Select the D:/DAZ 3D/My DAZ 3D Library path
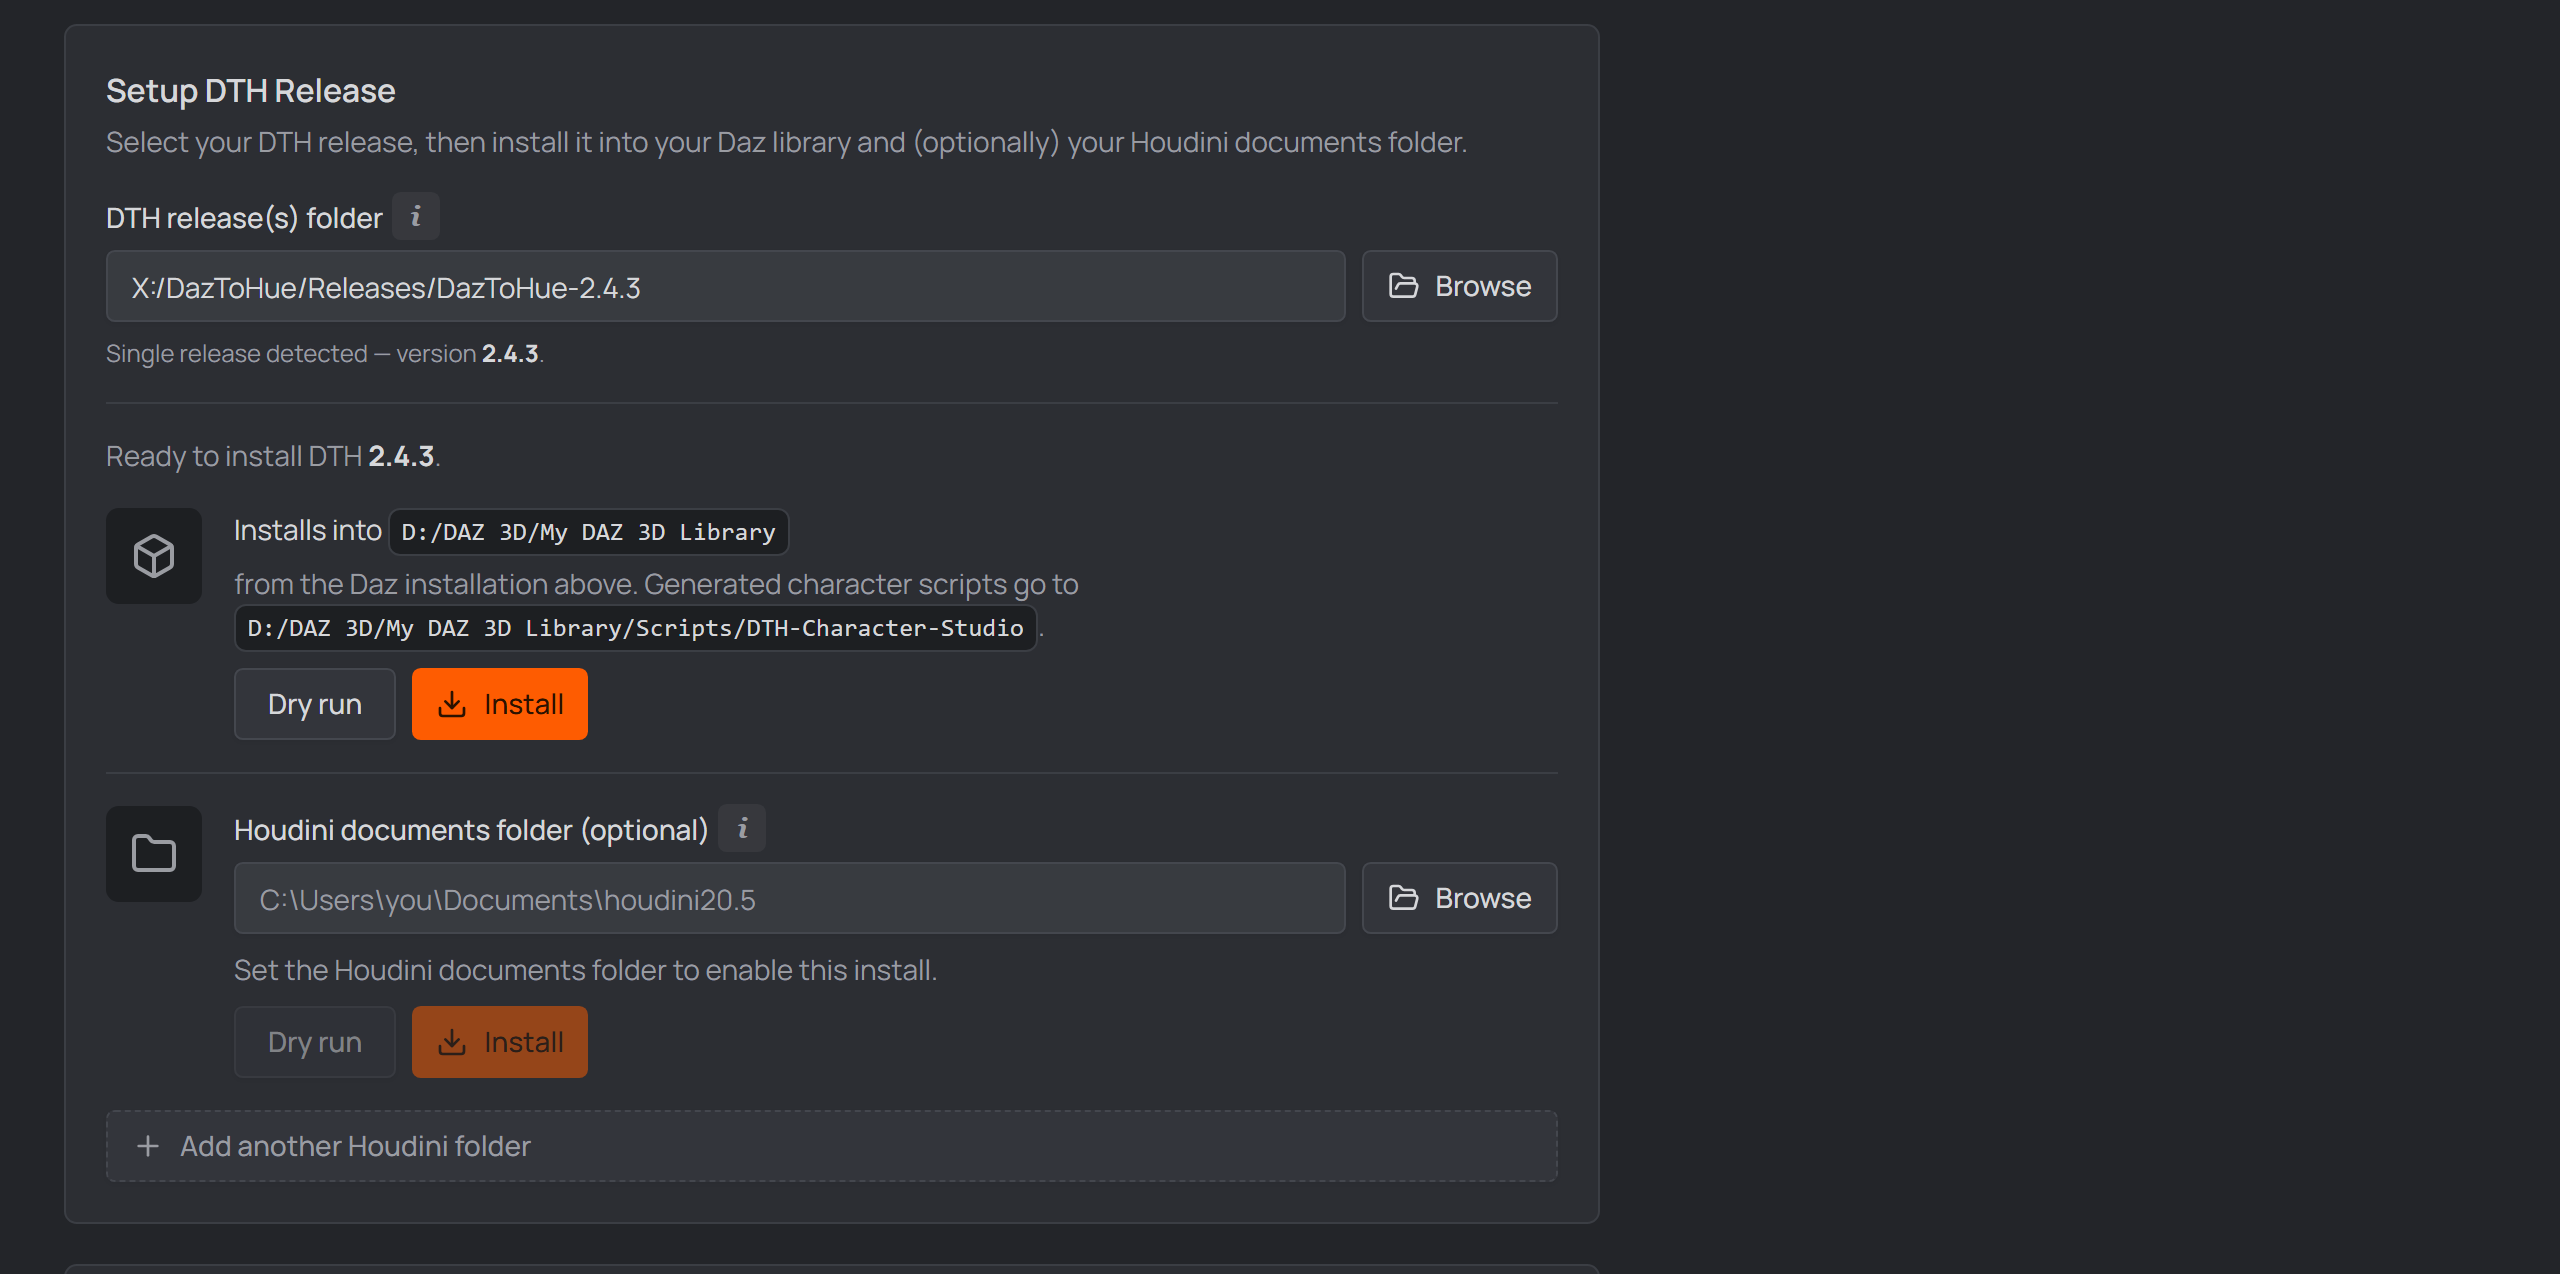 588,532
